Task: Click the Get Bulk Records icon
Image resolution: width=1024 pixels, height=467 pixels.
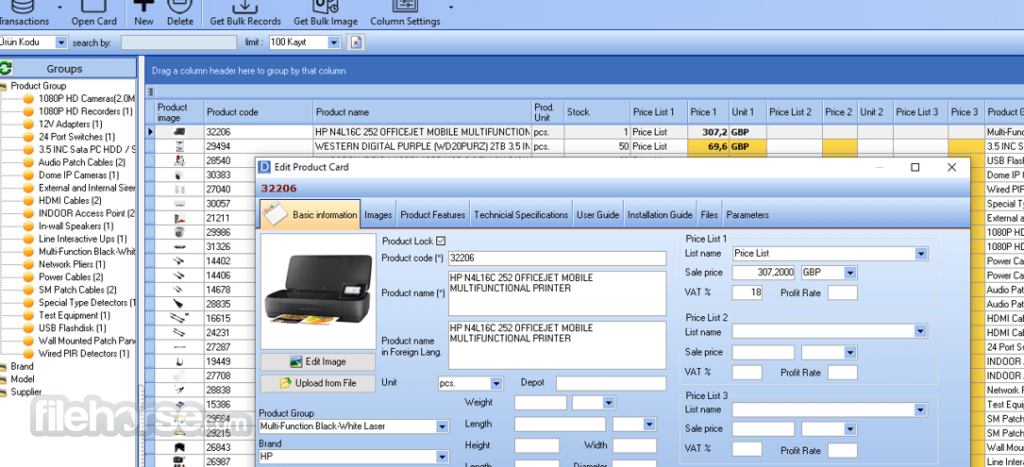Action: coord(245,6)
